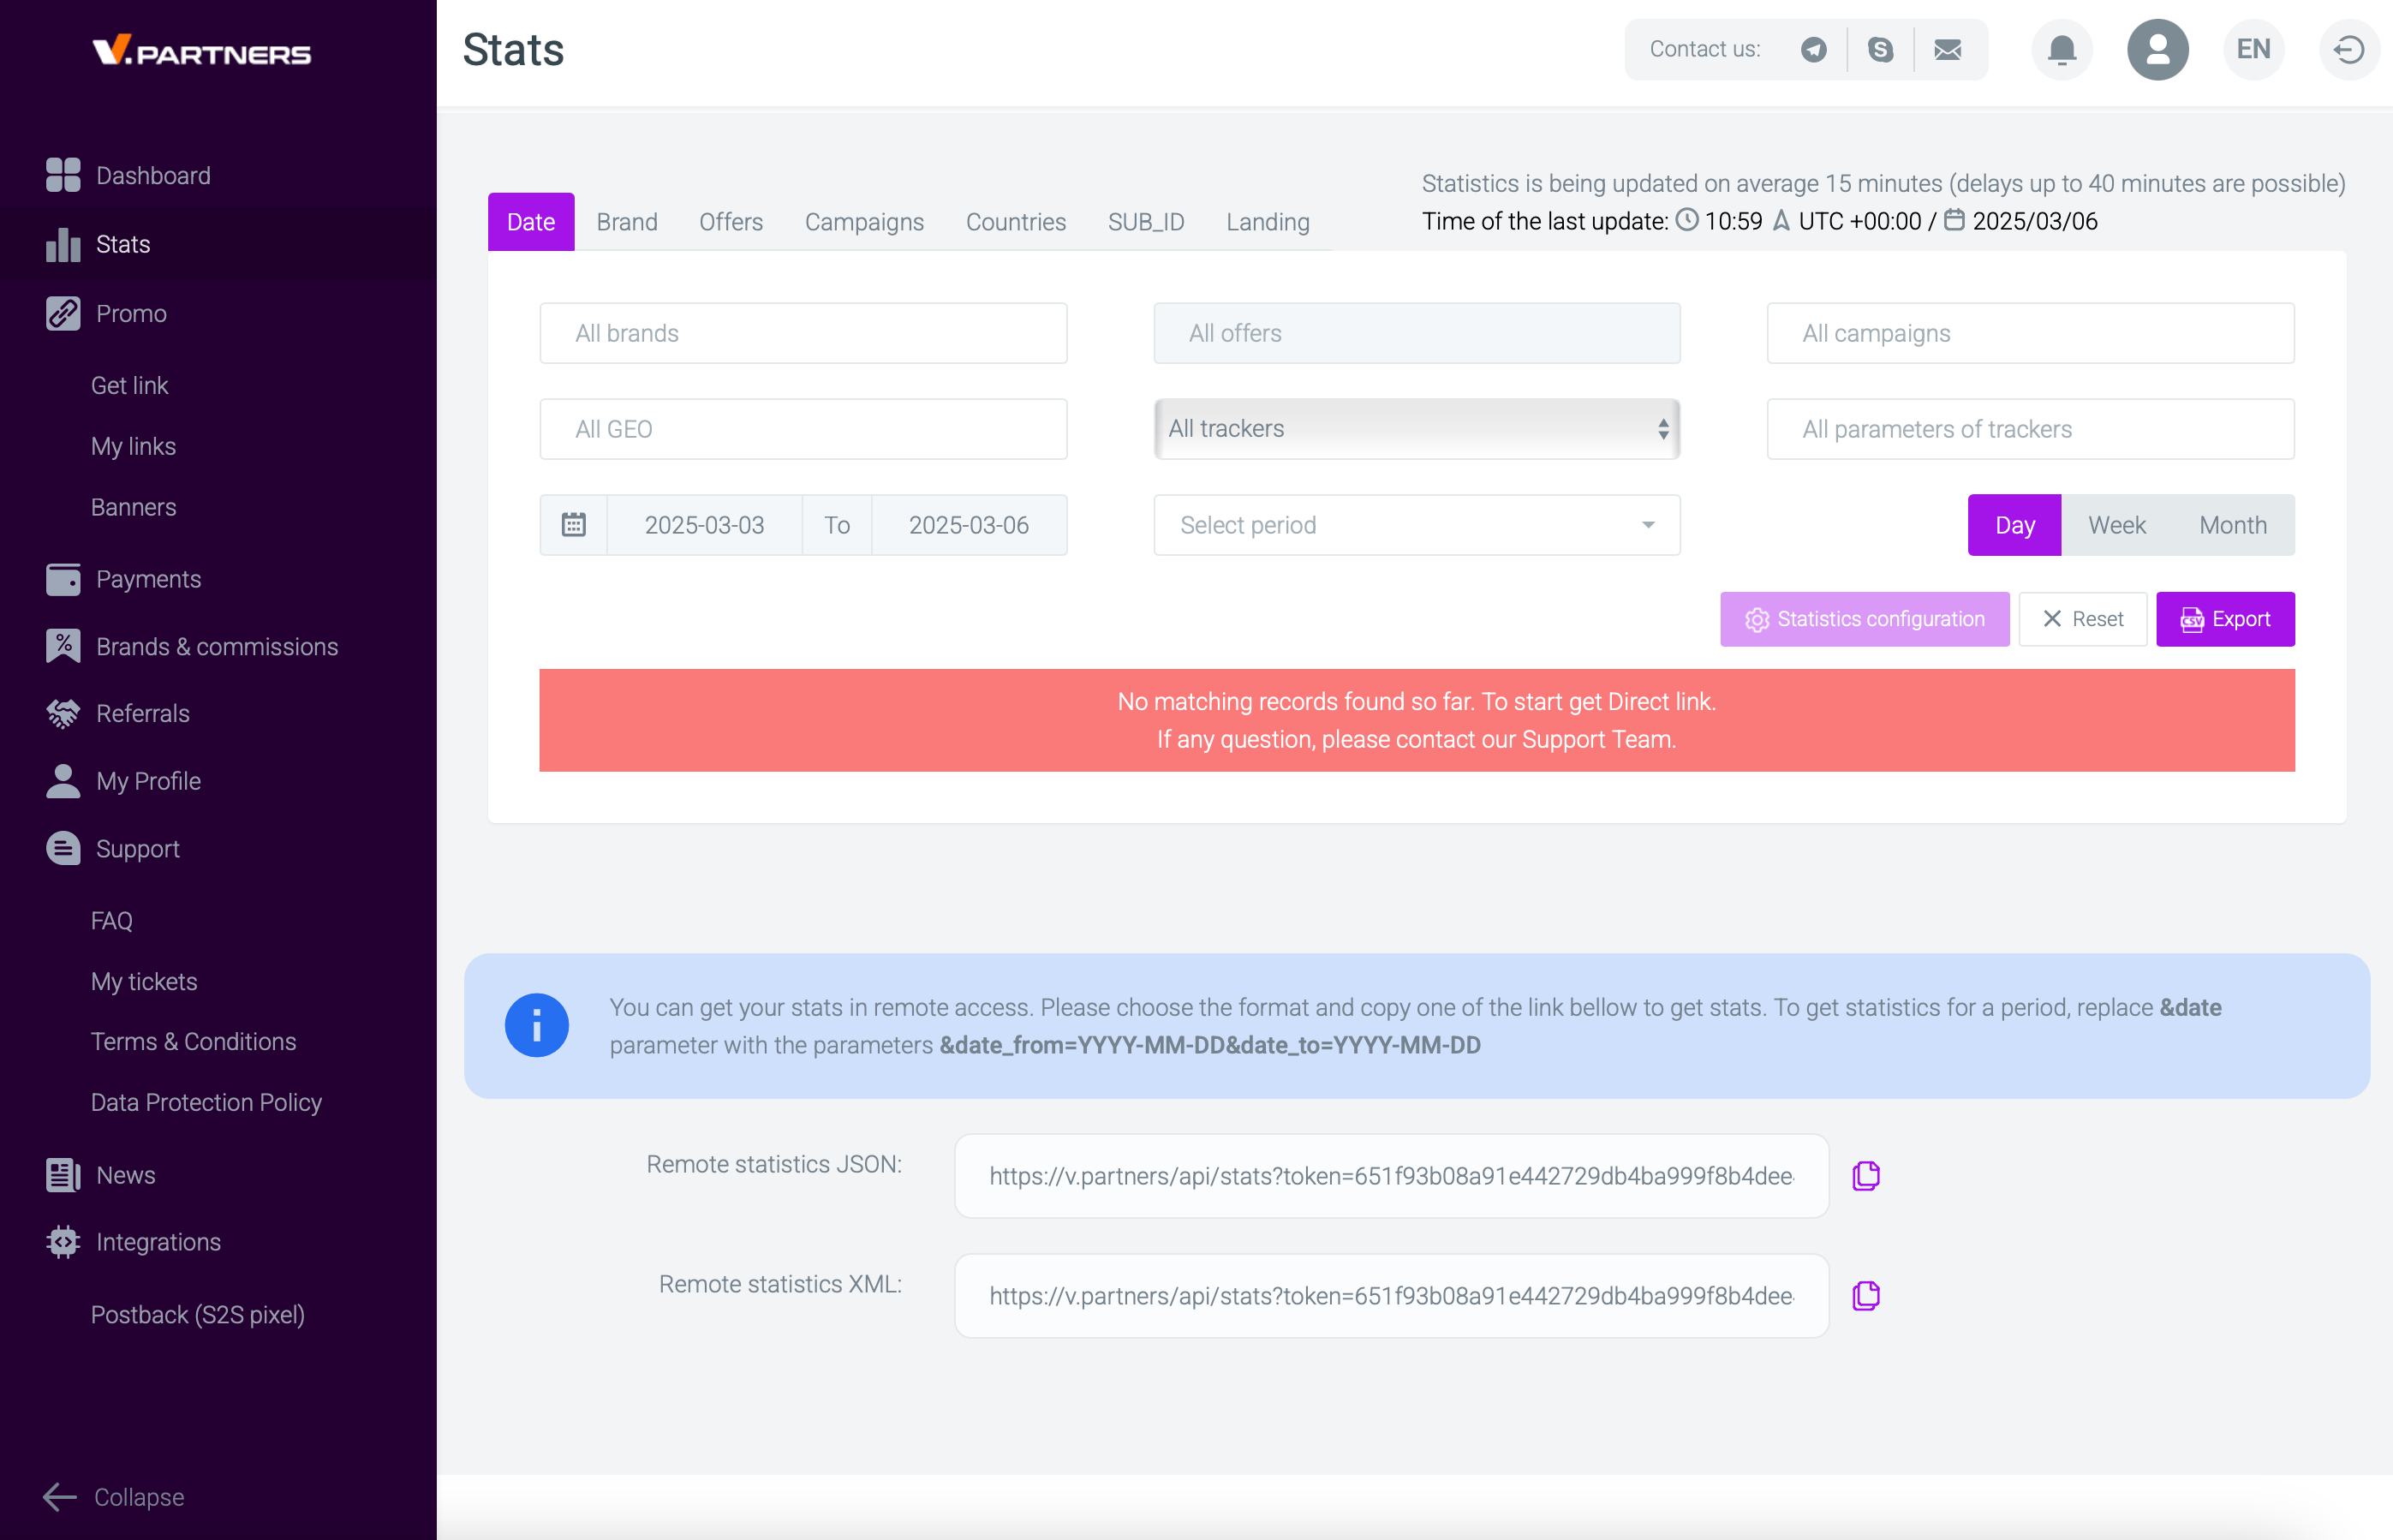The image size is (2393, 1540).
Task: Click the Integrations gear icon
Action: point(63,1242)
